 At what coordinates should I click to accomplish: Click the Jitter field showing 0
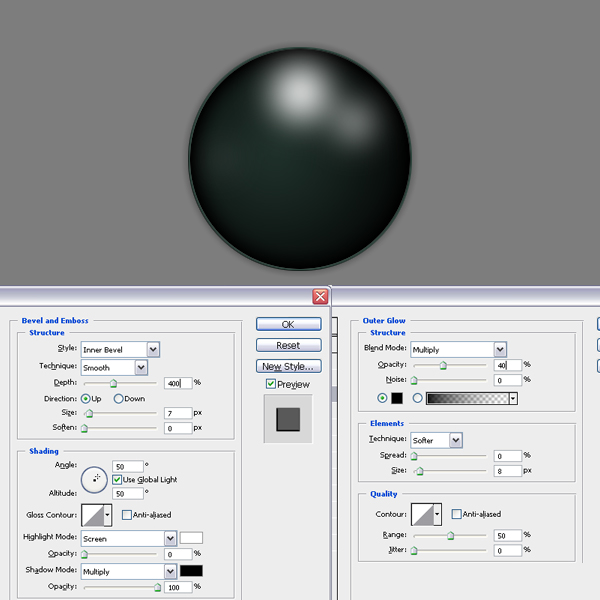point(508,551)
